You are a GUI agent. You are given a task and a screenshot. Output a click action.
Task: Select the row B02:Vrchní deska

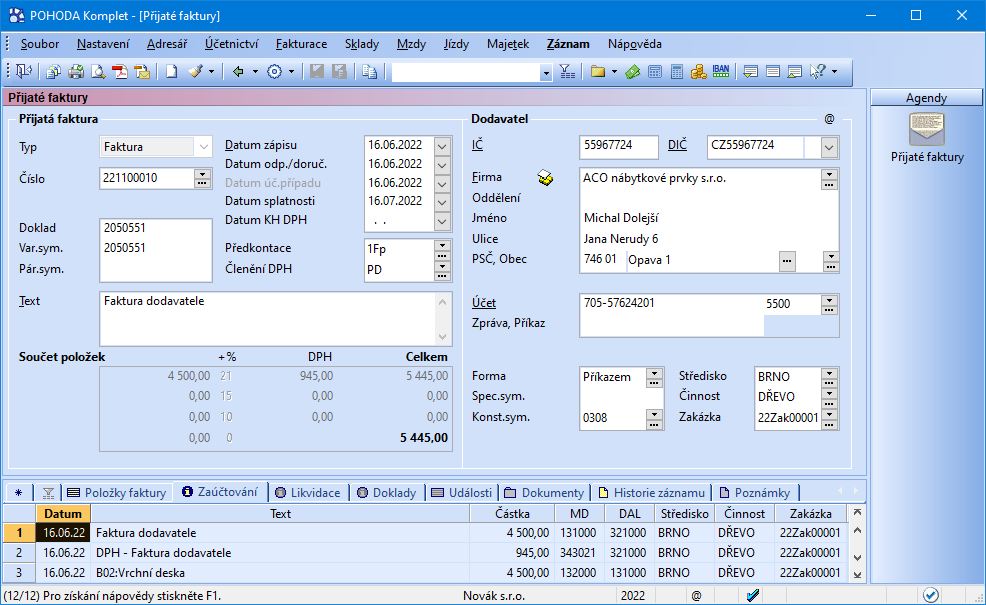[x=424, y=573]
